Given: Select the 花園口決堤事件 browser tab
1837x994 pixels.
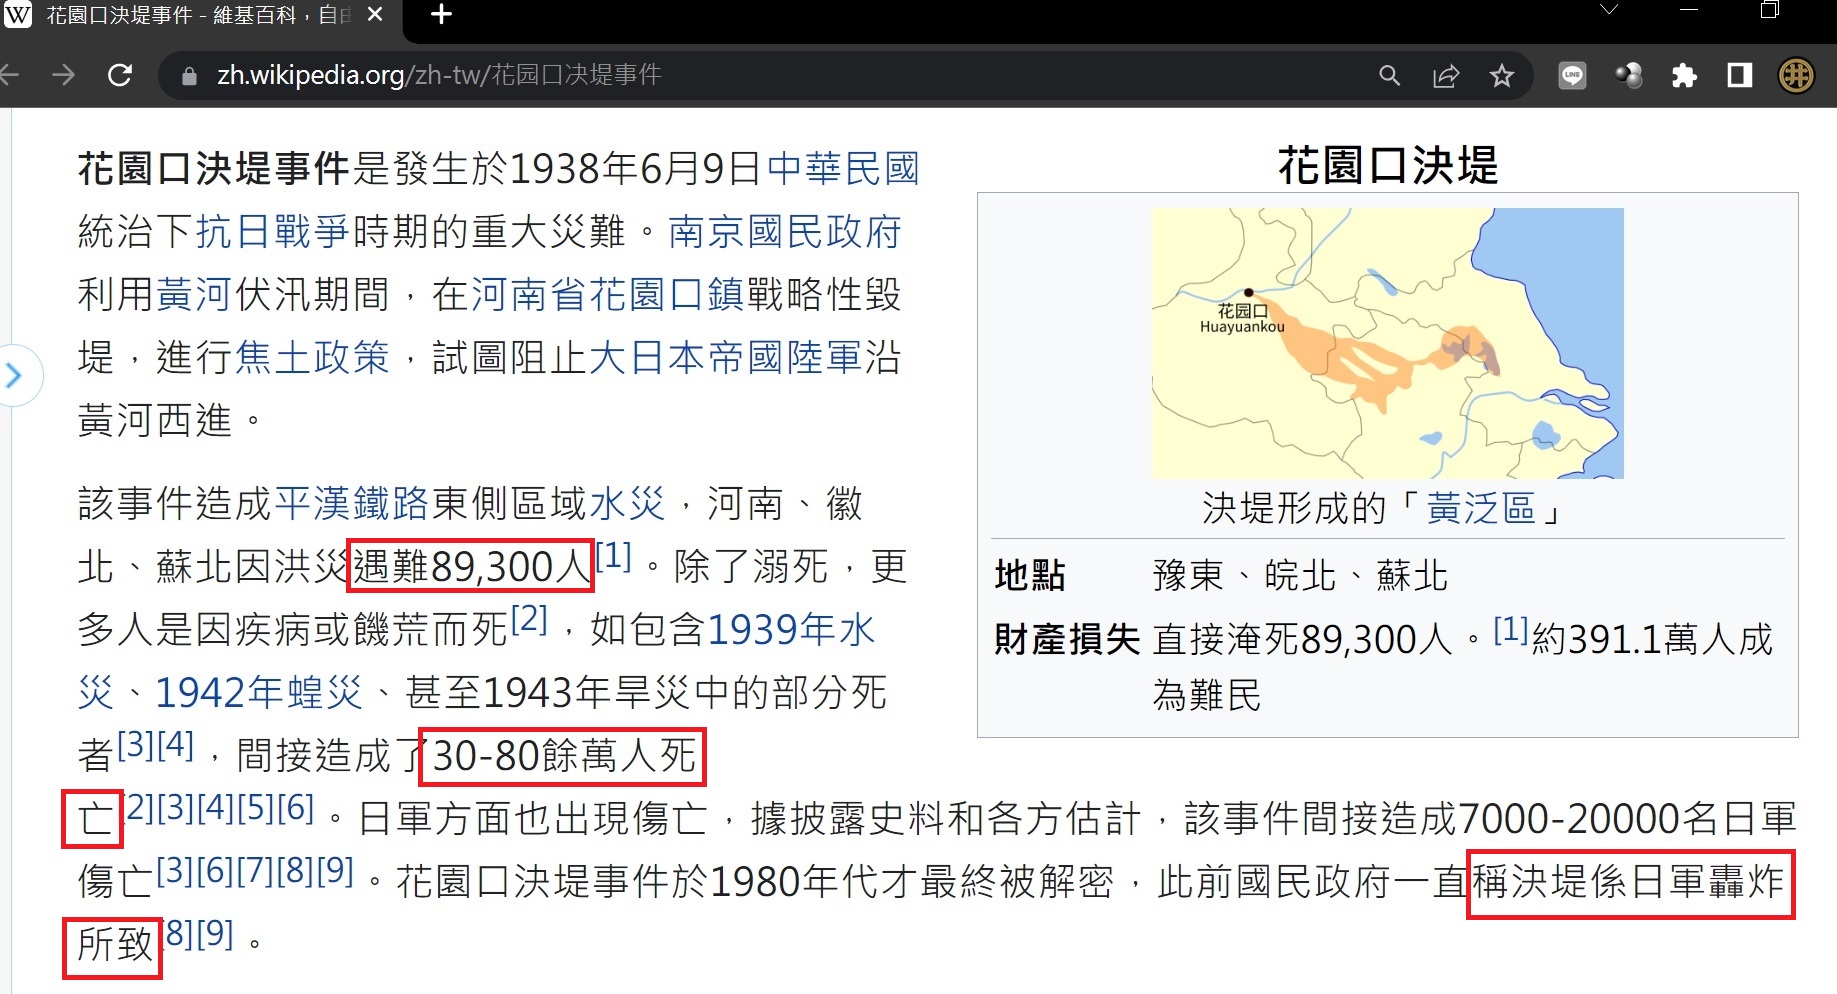Looking at the screenshot, I should coord(200,16).
